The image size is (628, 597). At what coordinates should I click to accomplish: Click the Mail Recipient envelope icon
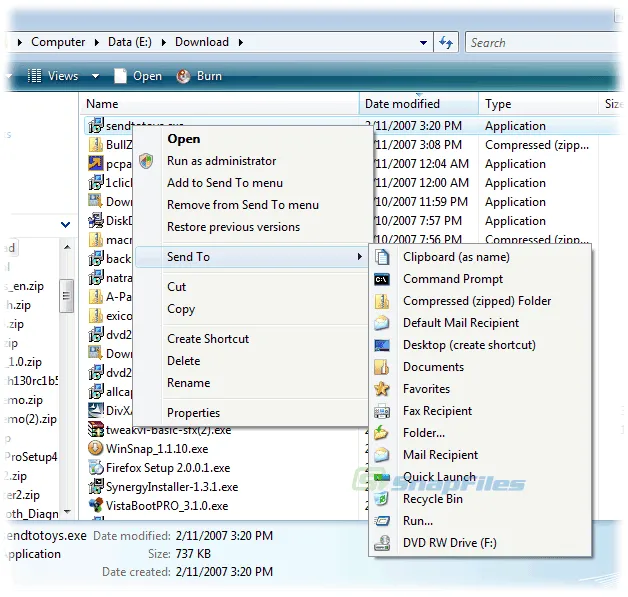coord(382,455)
